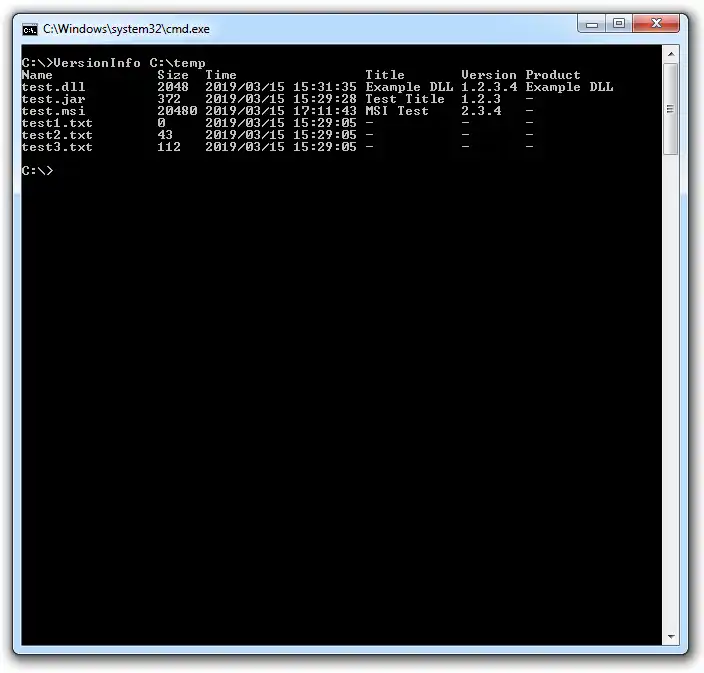Click the title text C:\Windows\system32\cmd.exe

[126, 29]
